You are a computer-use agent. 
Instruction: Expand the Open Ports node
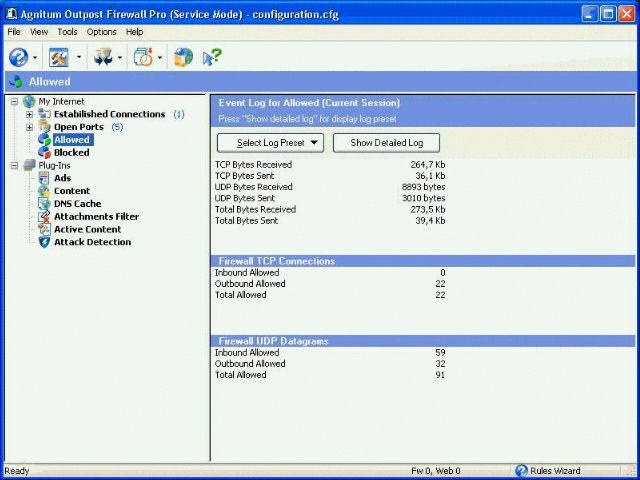click(x=29, y=127)
